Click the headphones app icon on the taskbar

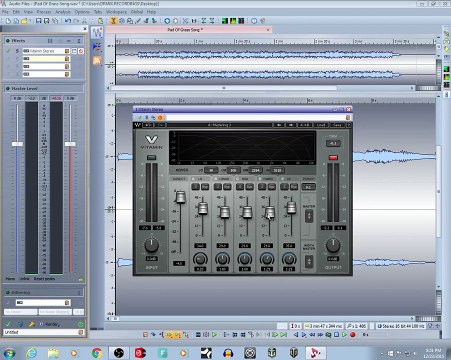[x=228, y=353]
